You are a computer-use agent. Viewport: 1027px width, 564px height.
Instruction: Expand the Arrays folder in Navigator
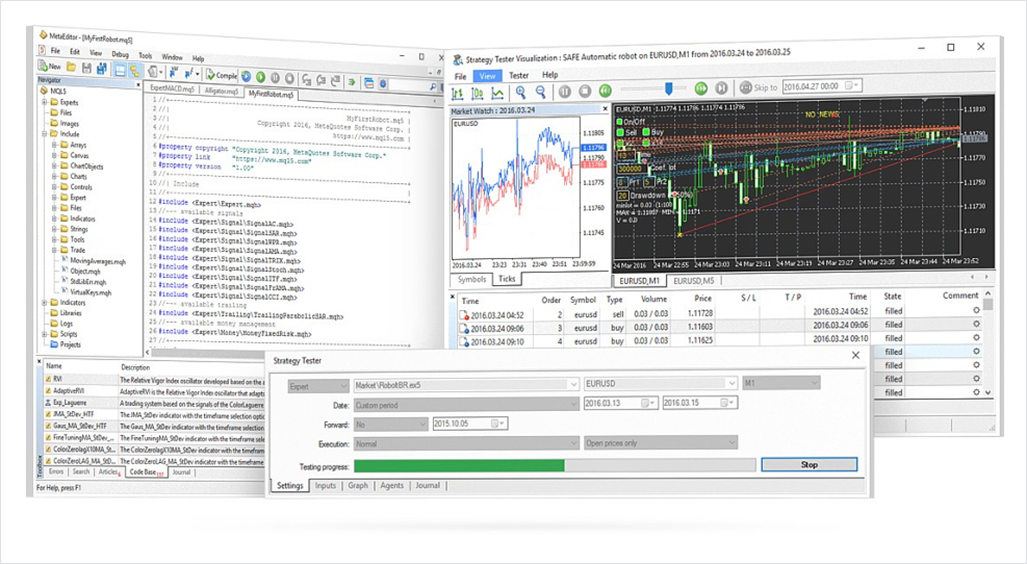click(x=54, y=145)
